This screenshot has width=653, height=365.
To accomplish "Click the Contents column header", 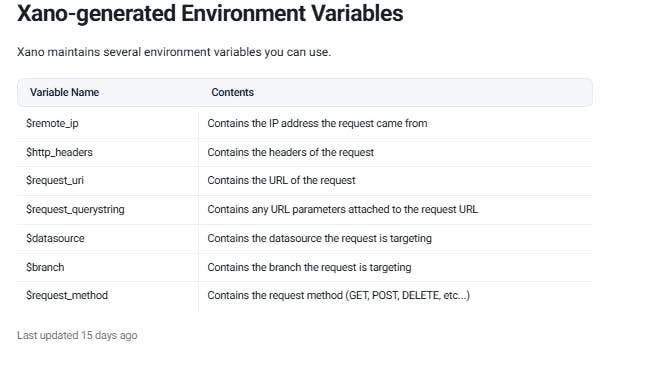I will 232,92.
